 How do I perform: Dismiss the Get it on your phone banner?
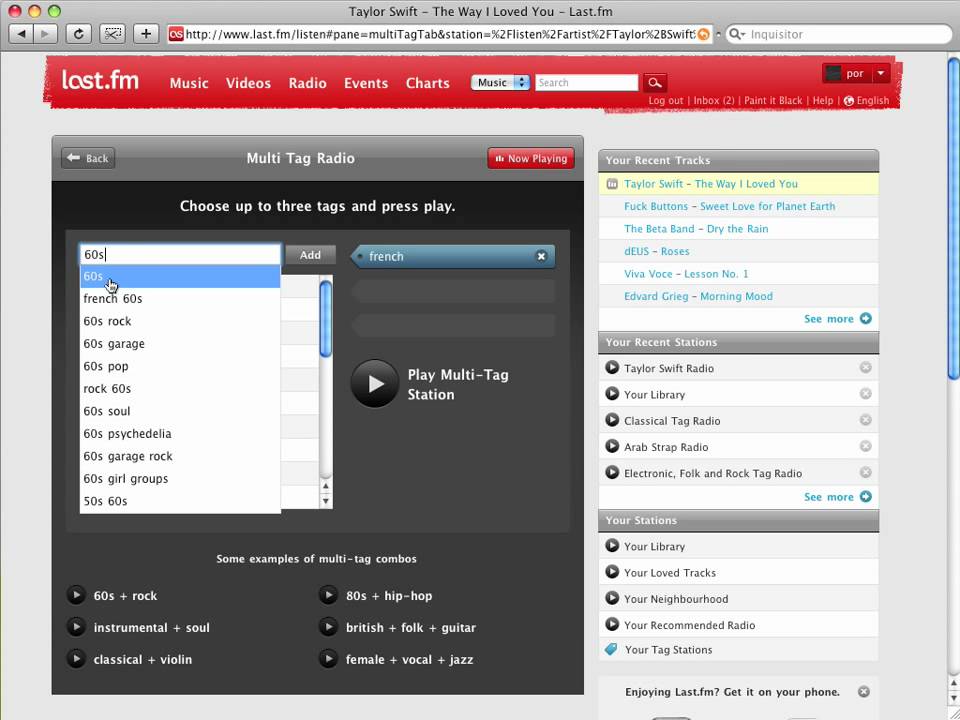tap(863, 692)
